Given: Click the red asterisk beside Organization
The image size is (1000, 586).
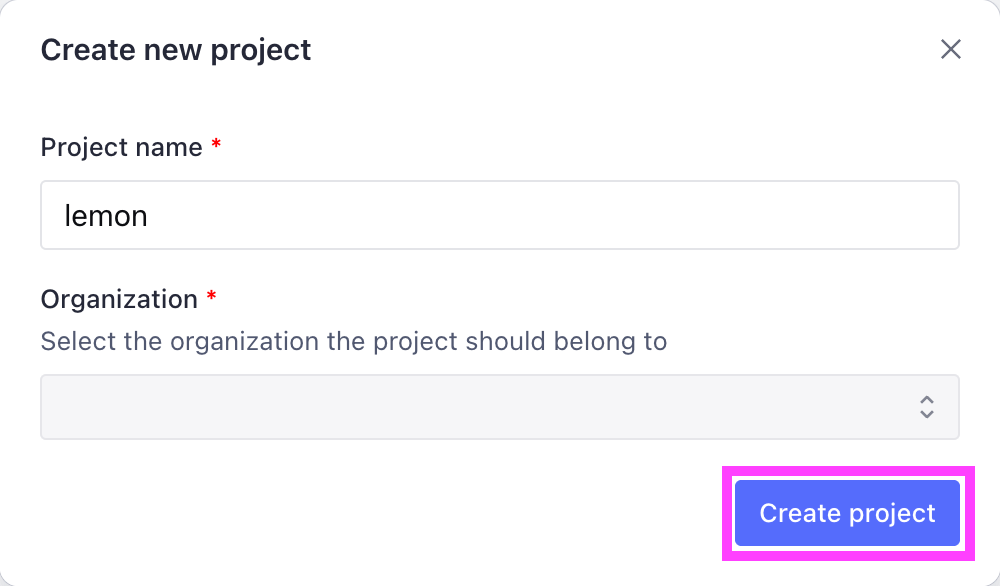Looking at the screenshot, I should click(x=212, y=296).
